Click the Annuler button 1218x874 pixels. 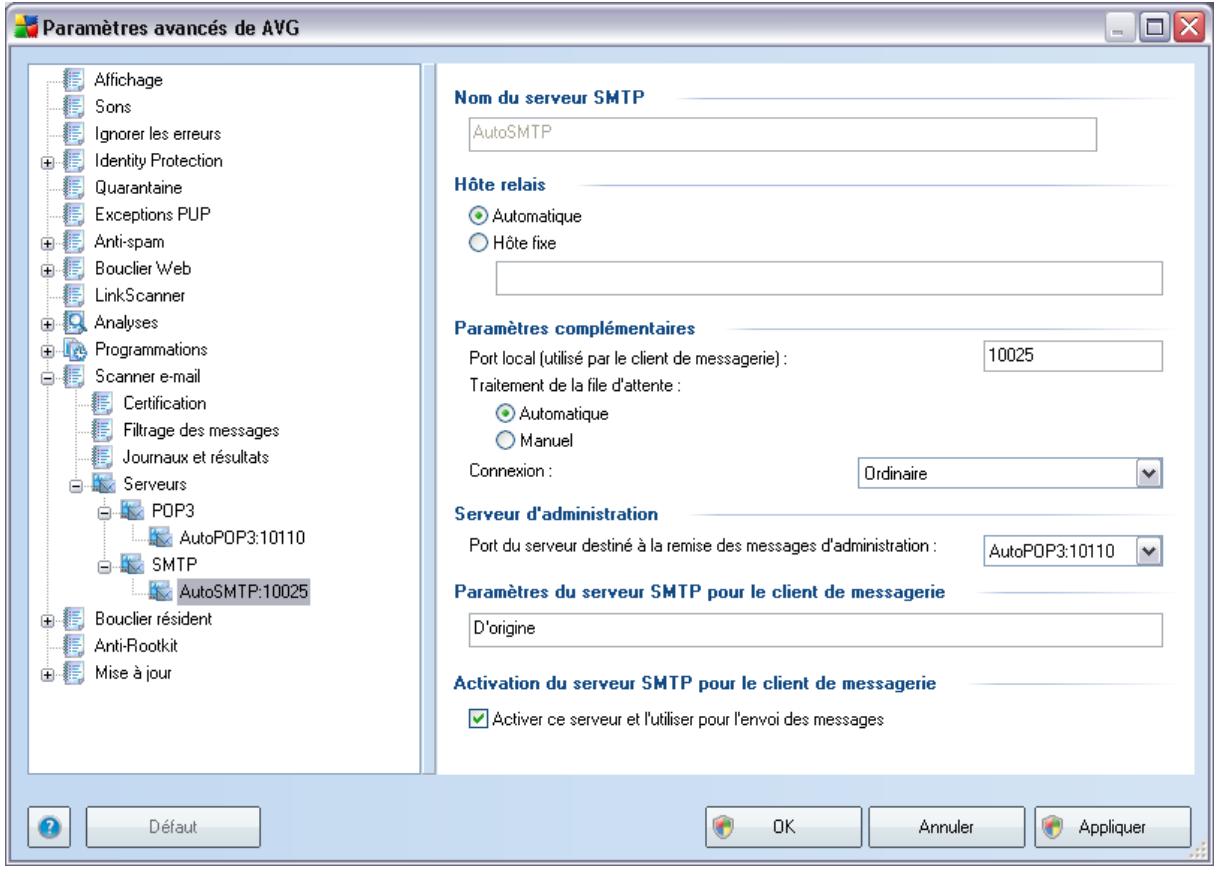tap(947, 826)
